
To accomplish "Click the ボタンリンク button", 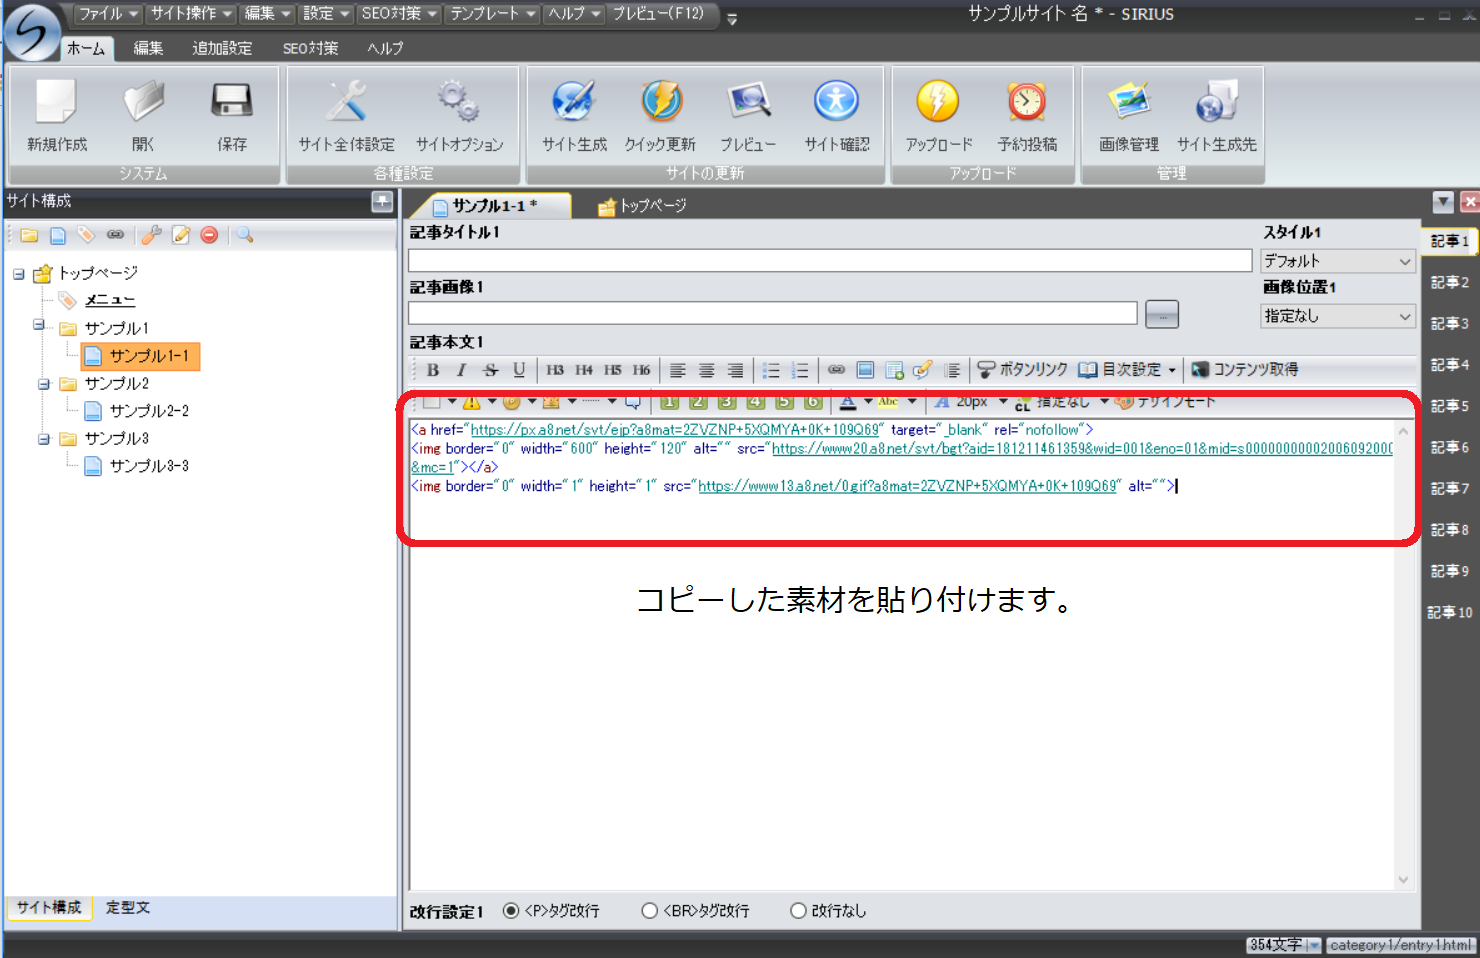I will (x=1022, y=370).
